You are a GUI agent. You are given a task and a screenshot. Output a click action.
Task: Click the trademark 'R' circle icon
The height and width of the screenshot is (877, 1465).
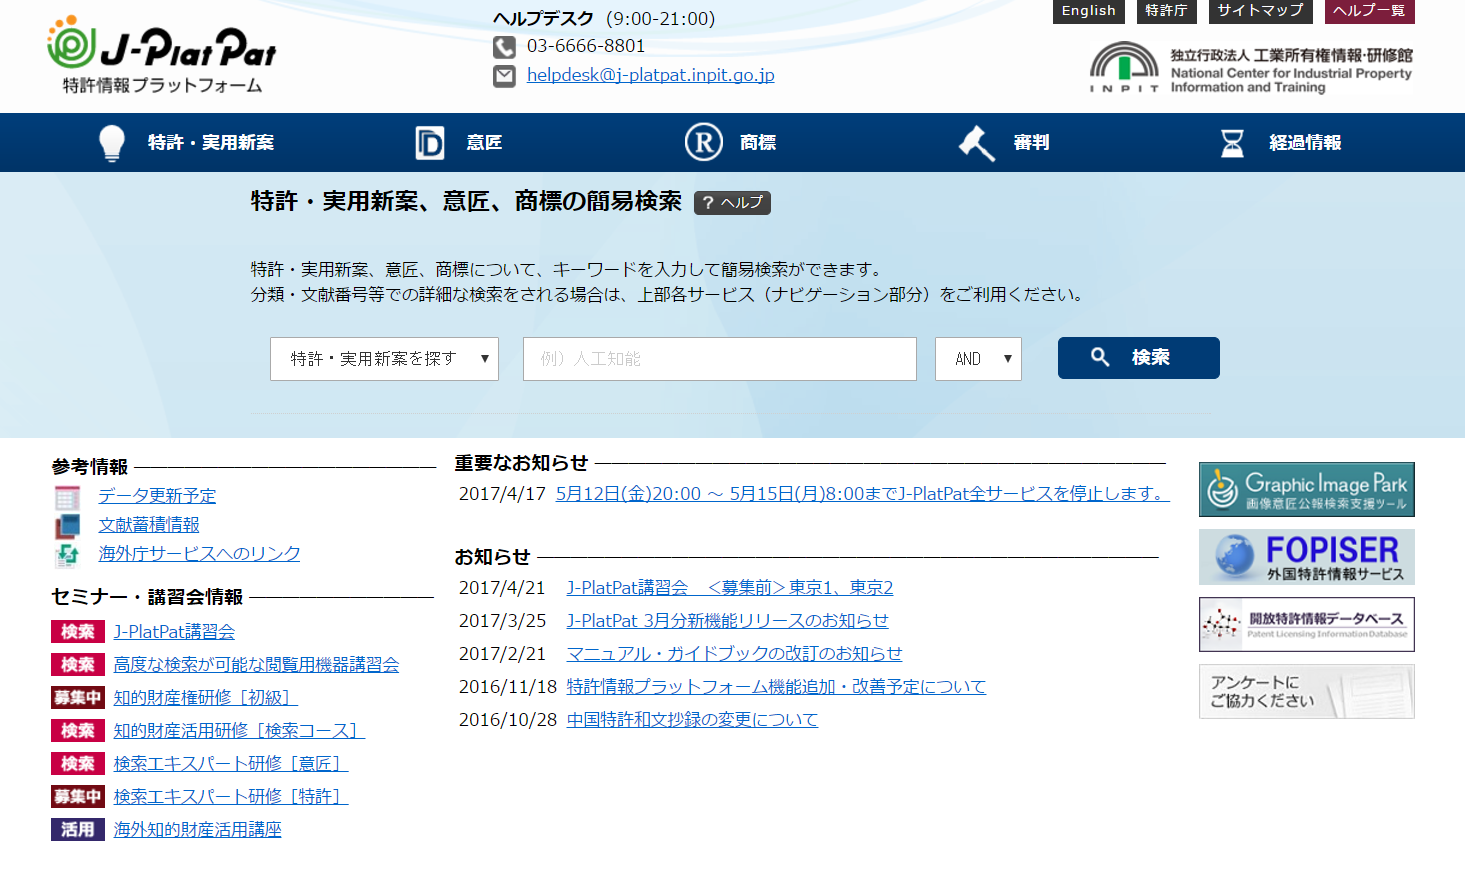[x=703, y=142]
